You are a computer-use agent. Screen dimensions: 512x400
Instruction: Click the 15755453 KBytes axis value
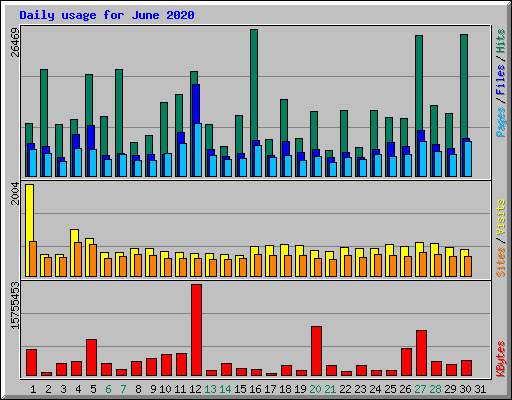(x=15, y=305)
